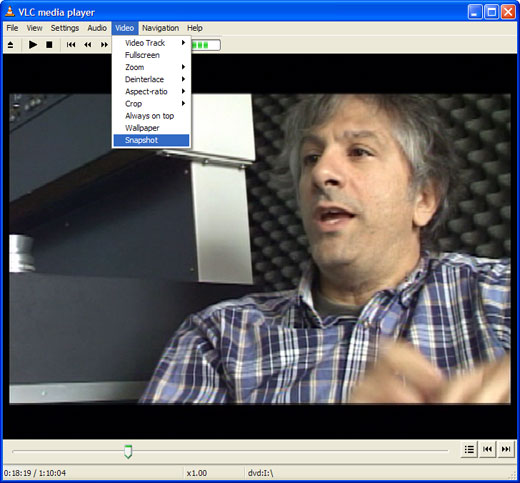Stop playback with the Stop button
520x483 pixels.
[49, 44]
